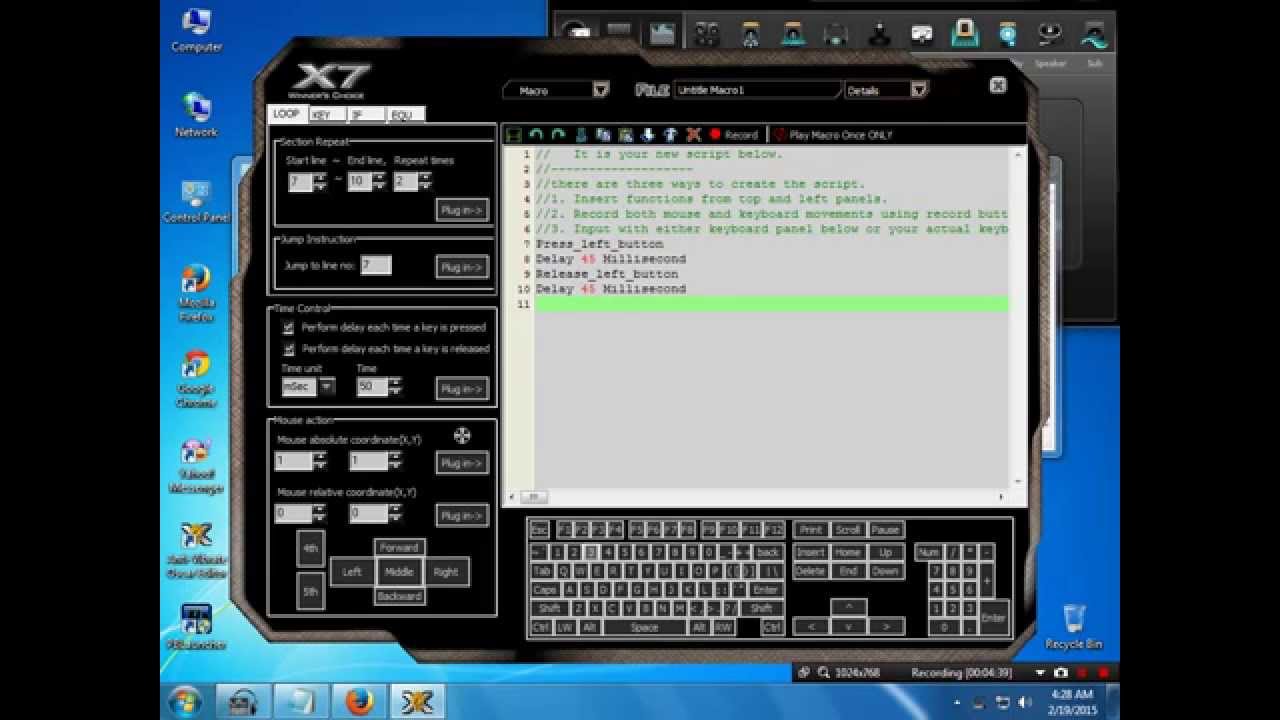Click the Space key on virtual keyboard
1280x720 pixels.
click(x=645, y=627)
